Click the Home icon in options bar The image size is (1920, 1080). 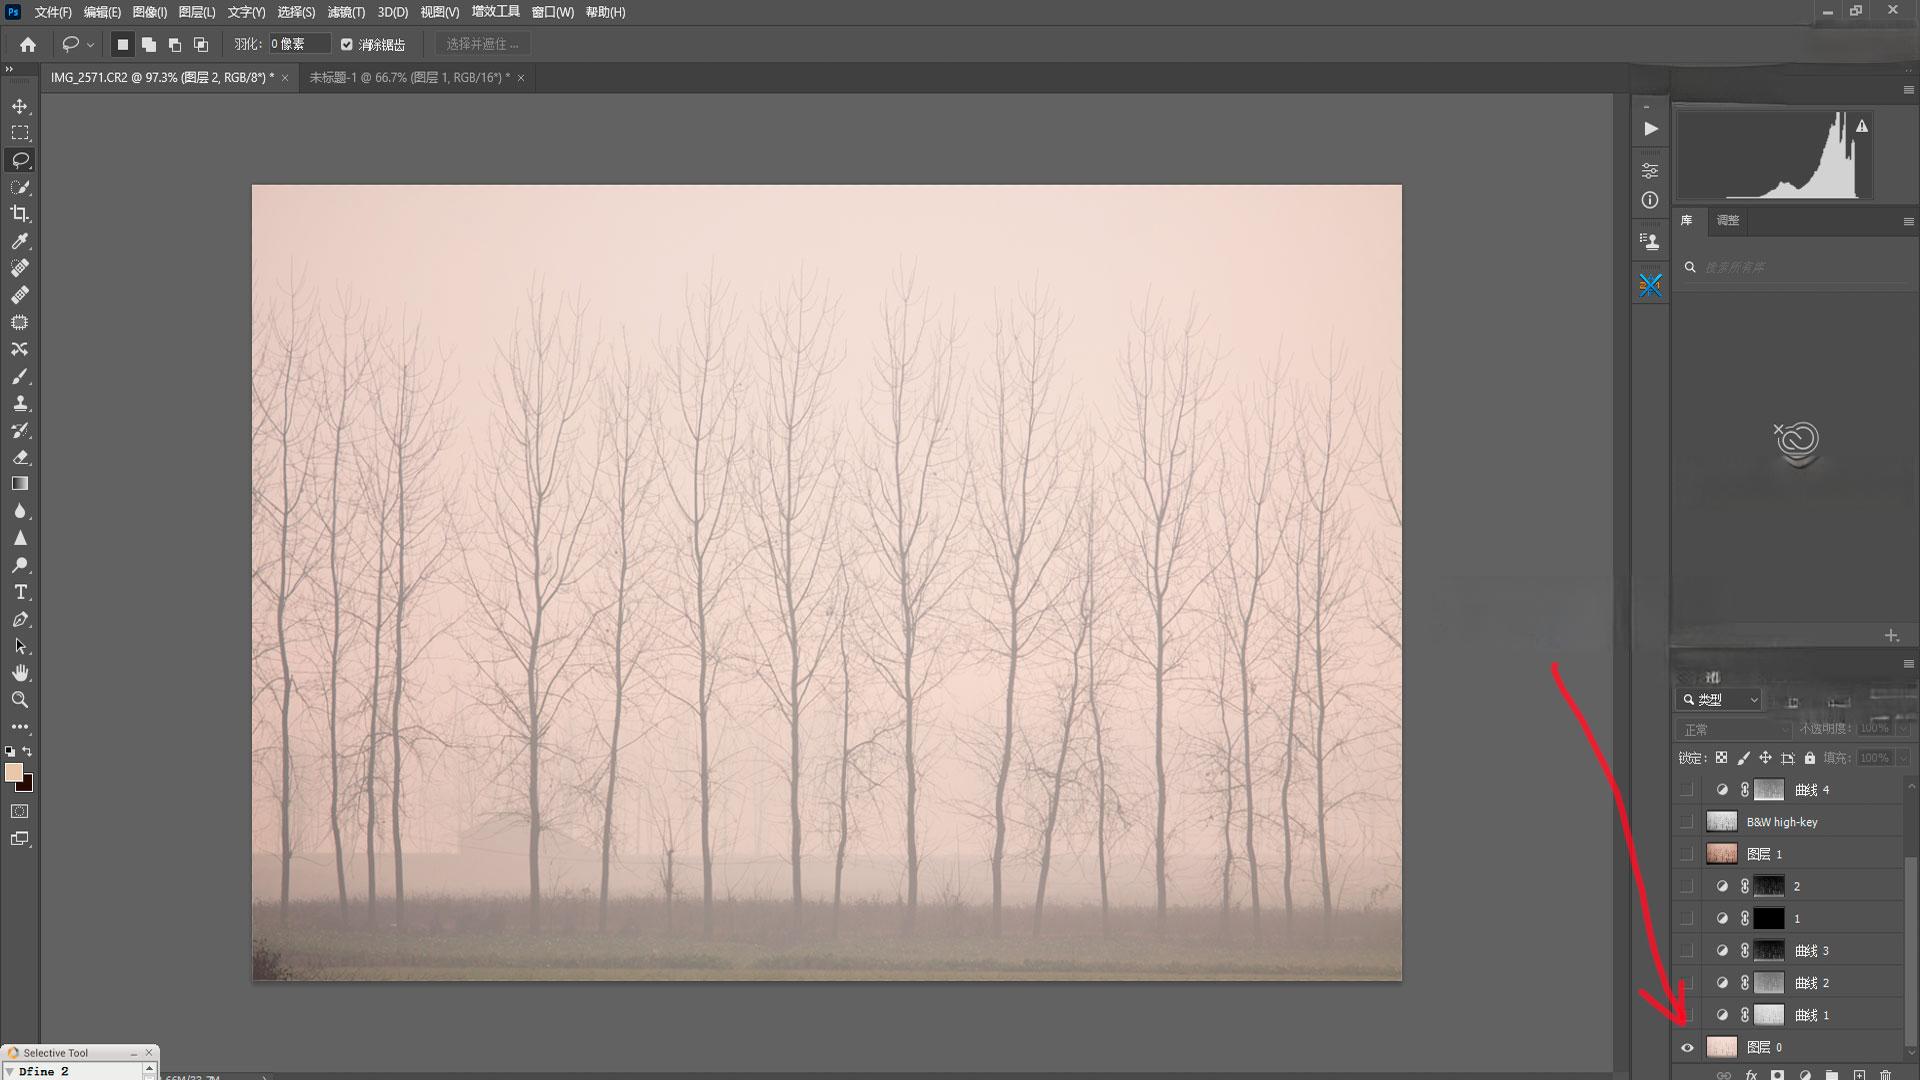28,44
